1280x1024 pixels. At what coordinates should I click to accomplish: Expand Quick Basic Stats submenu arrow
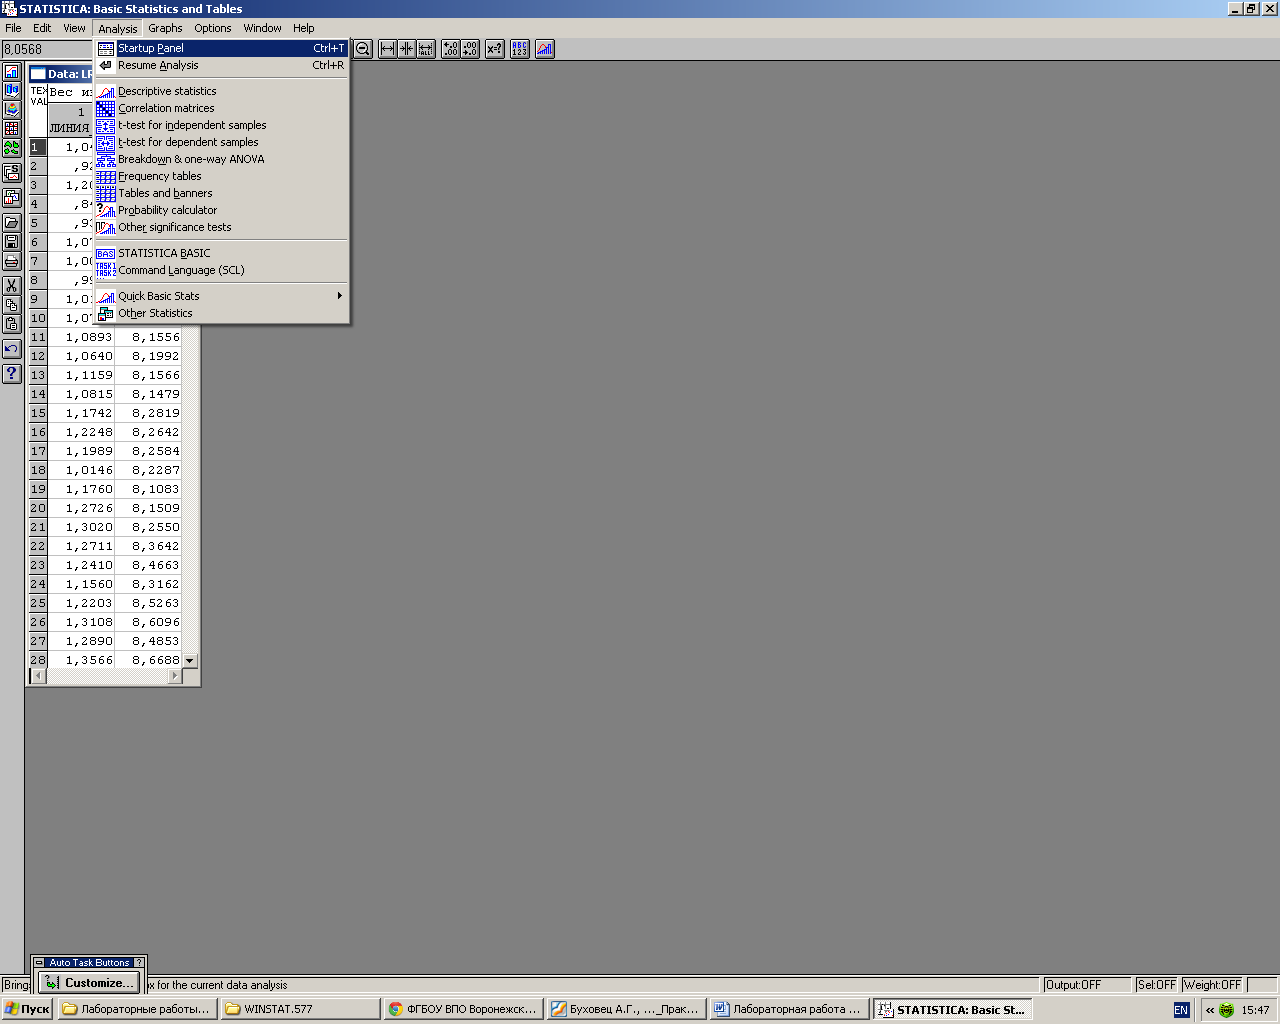[x=339, y=296]
